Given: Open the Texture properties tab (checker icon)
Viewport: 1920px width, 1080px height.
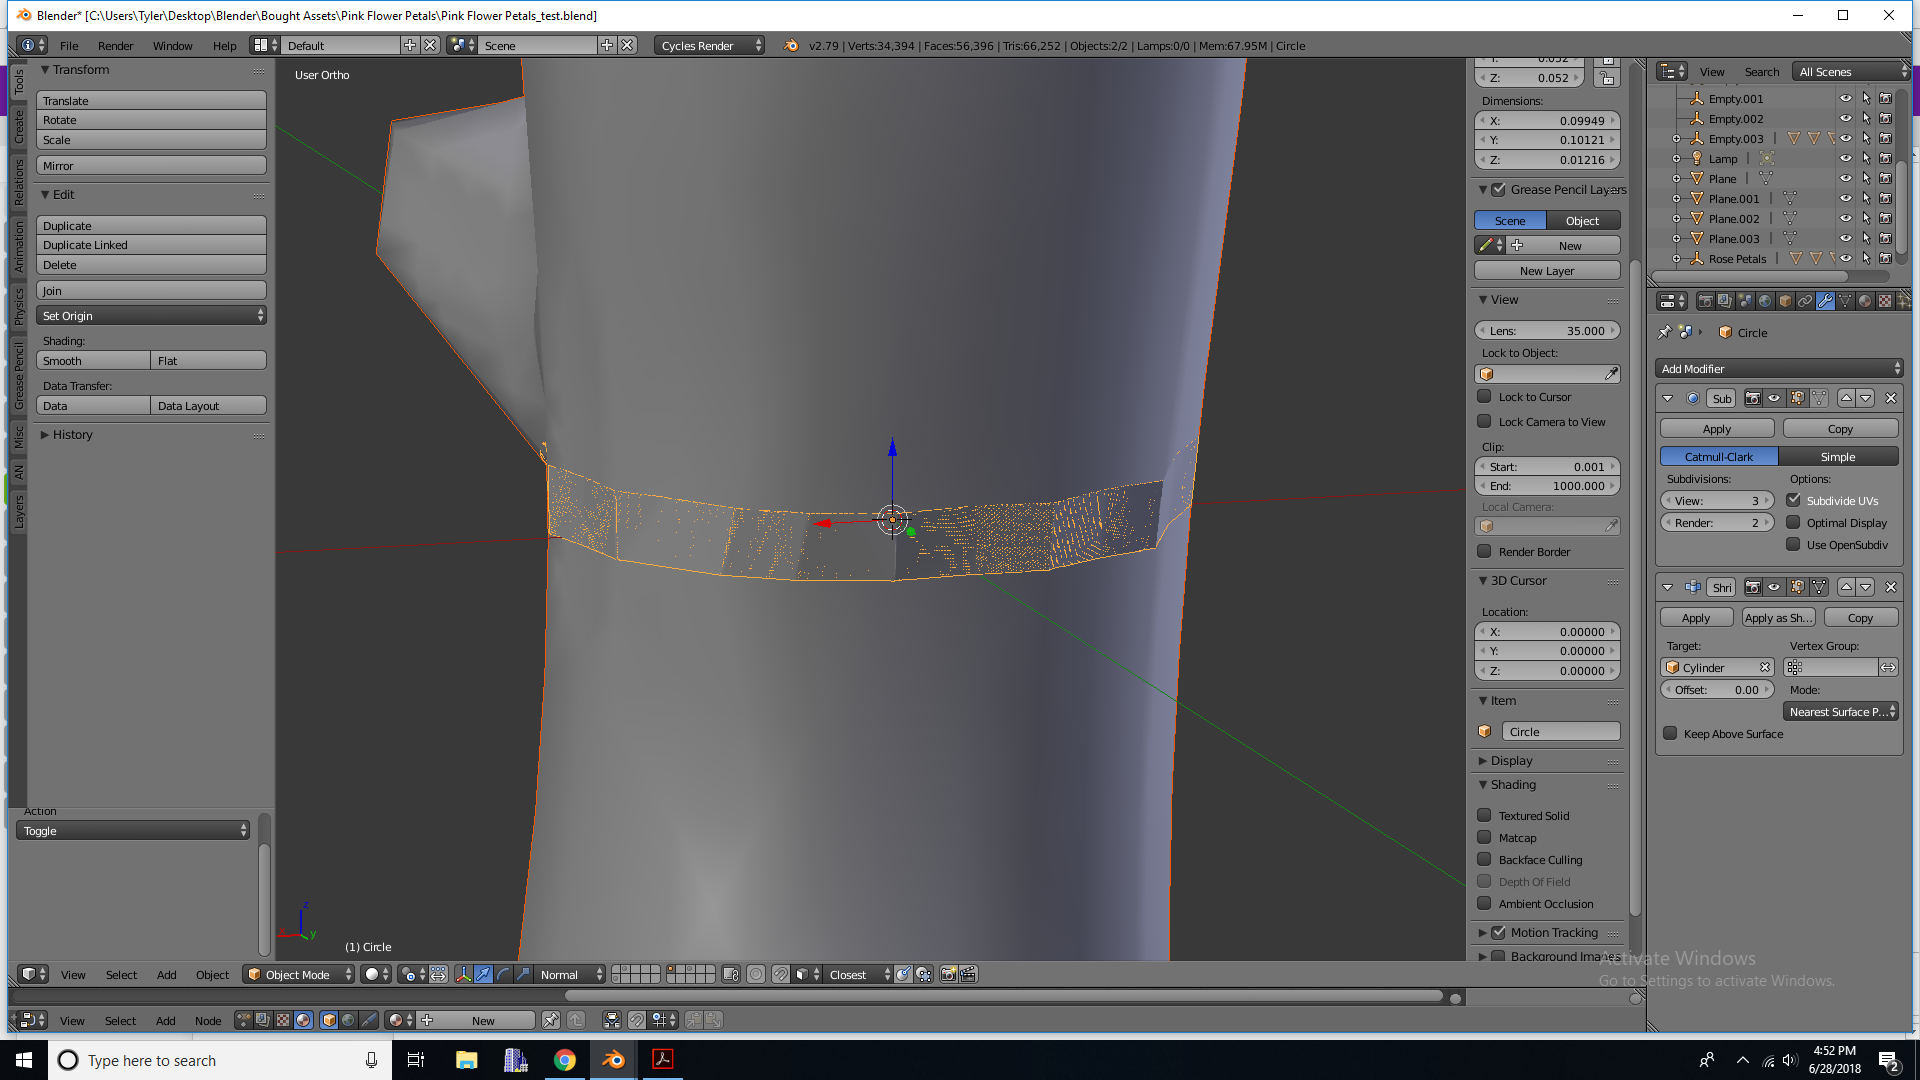Looking at the screenshot, I should click(1885, 301).
